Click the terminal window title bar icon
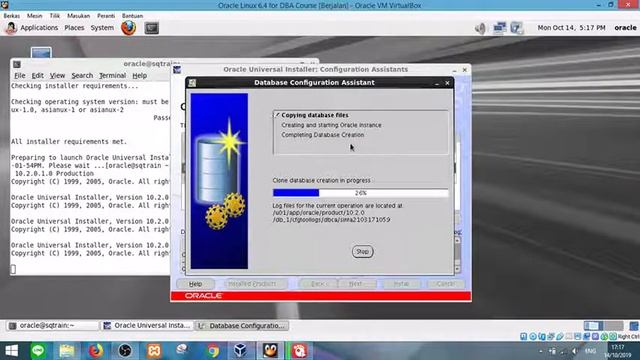 [17, 64]
